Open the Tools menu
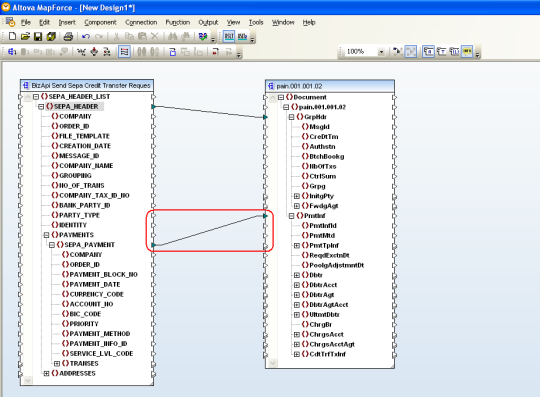 256,22
